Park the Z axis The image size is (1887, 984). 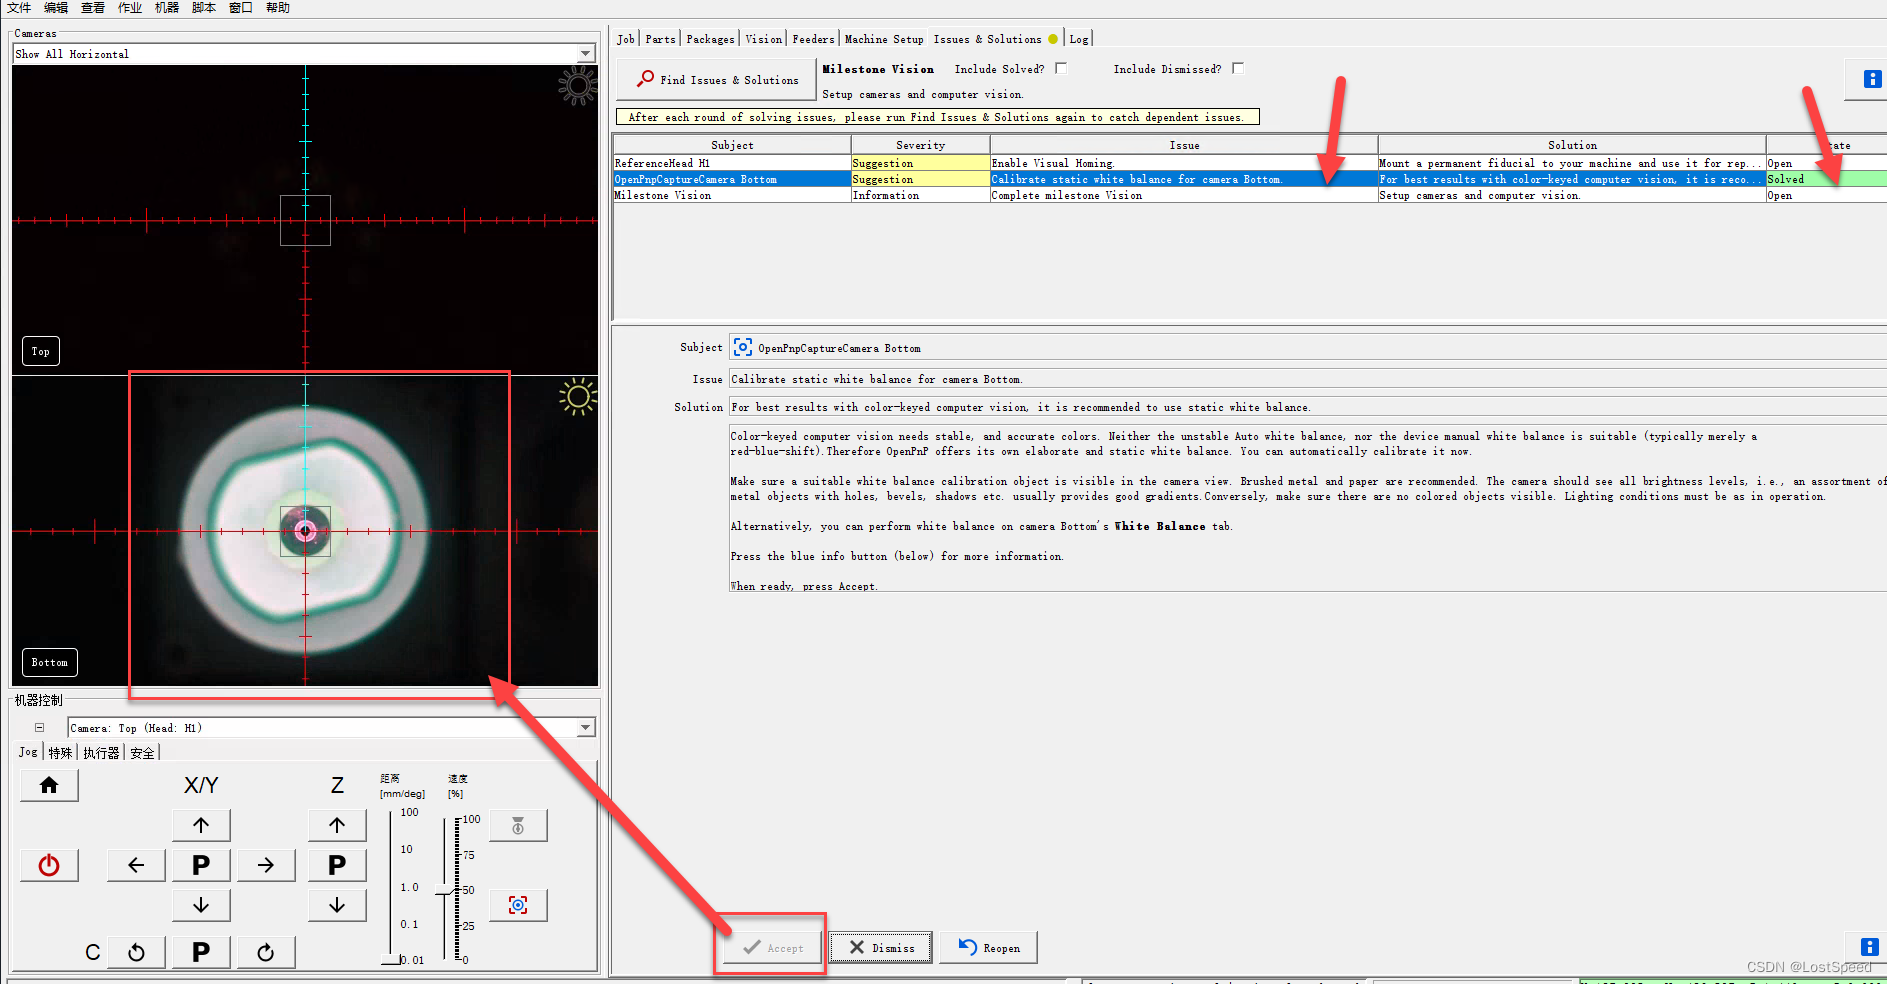337,865
